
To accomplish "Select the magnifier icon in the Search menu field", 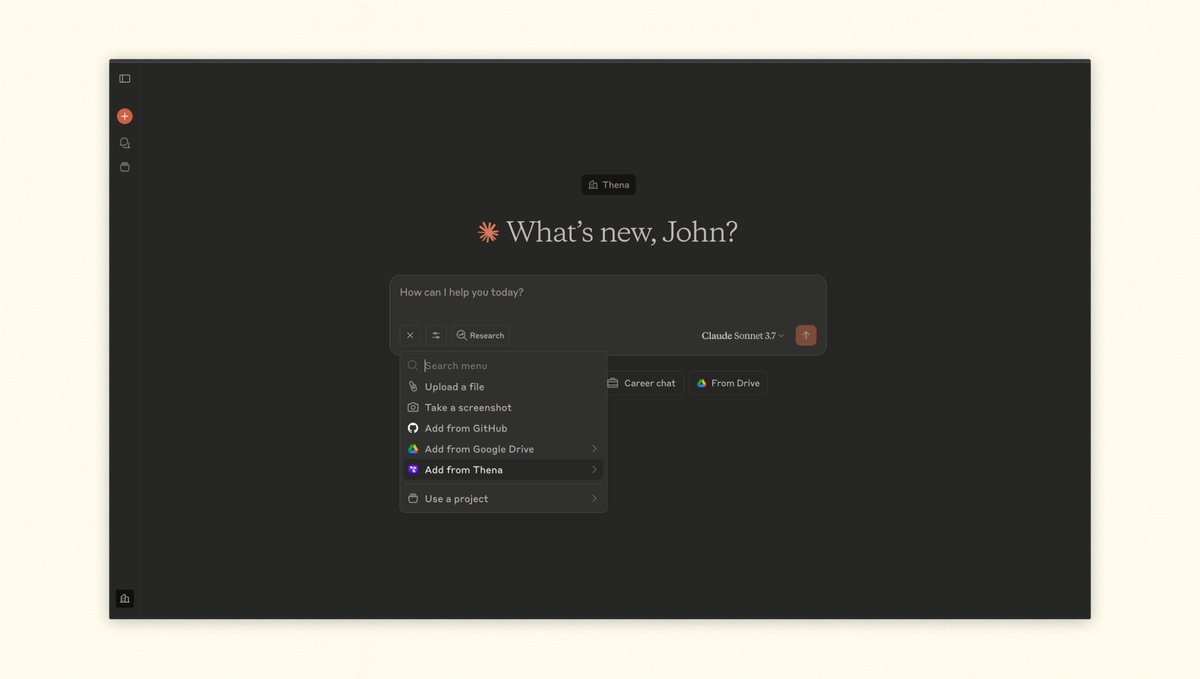I will click(x=413, y=366).
